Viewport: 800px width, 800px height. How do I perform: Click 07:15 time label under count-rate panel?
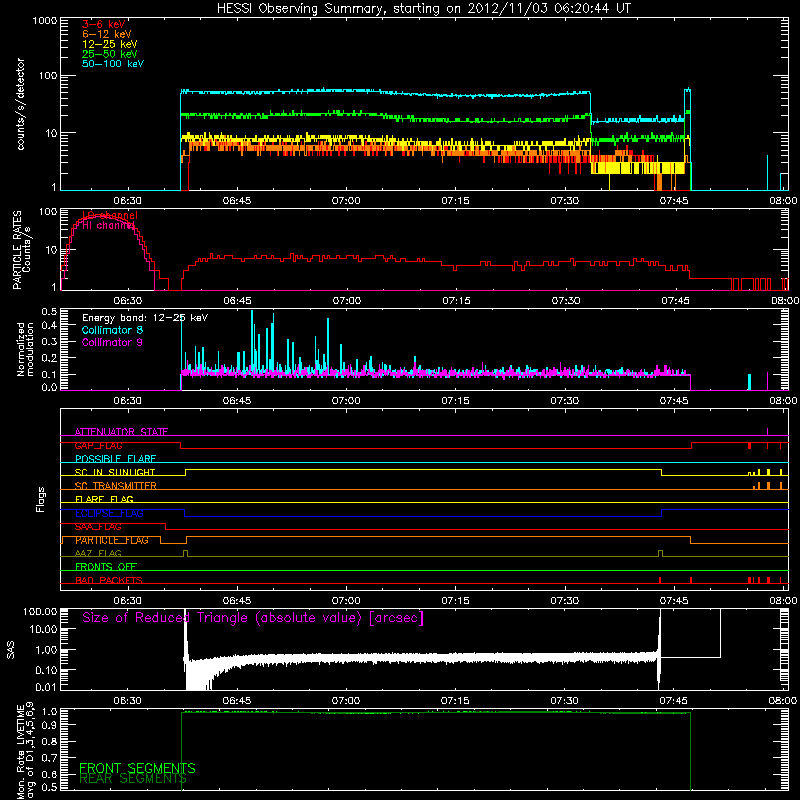[x=455, y=201]
